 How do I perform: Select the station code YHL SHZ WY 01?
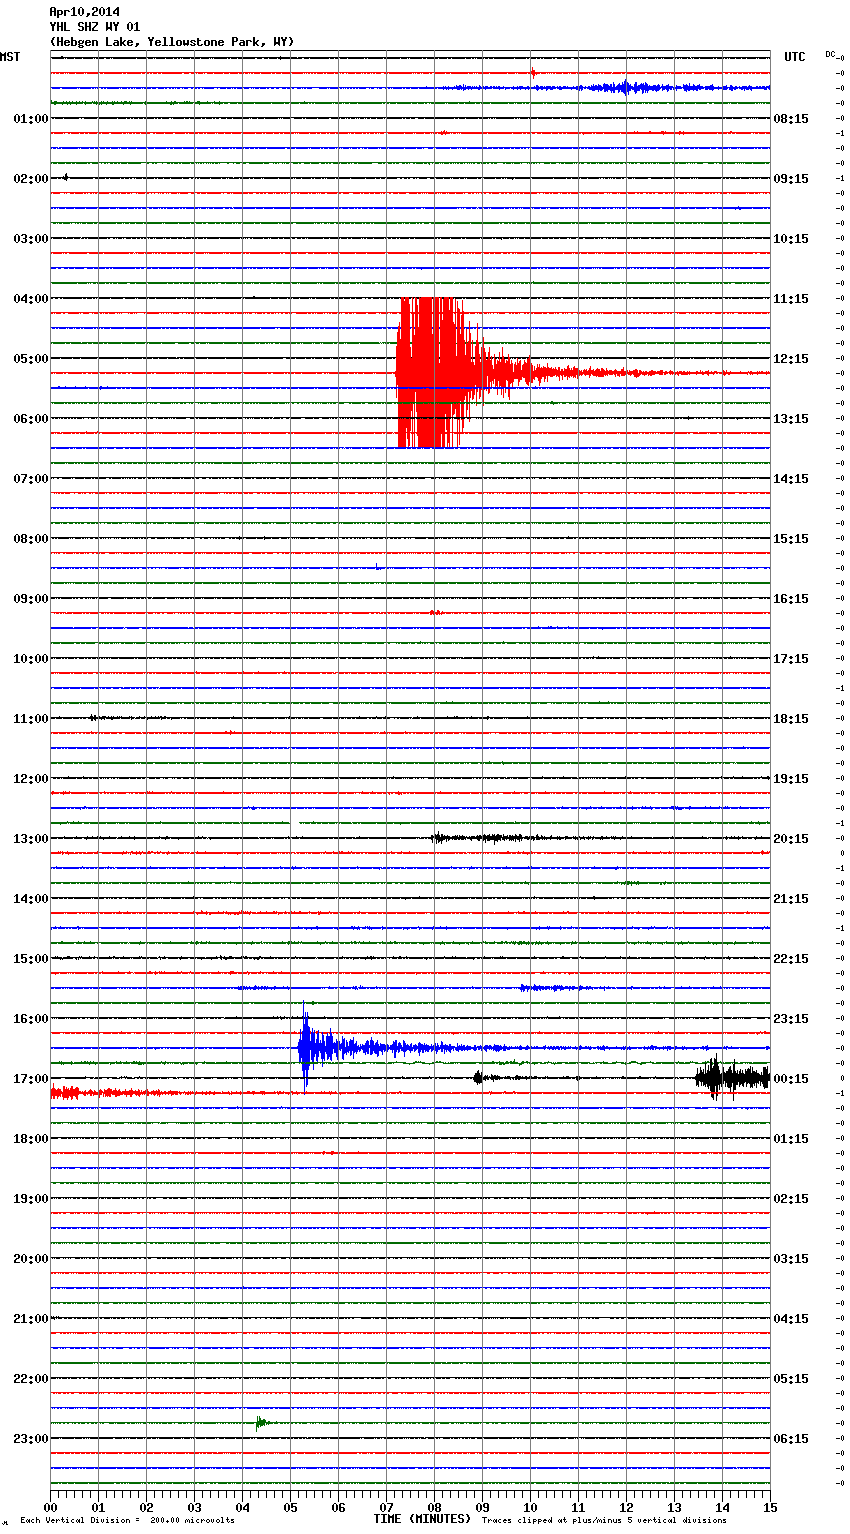point(95,27)
